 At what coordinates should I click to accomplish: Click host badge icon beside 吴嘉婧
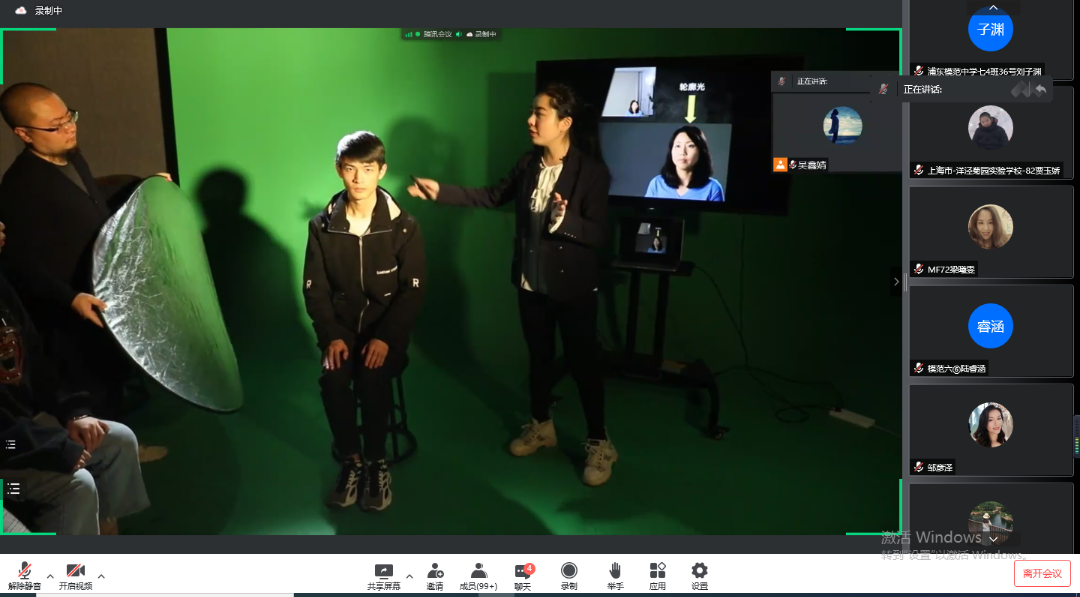pos(780,165)
